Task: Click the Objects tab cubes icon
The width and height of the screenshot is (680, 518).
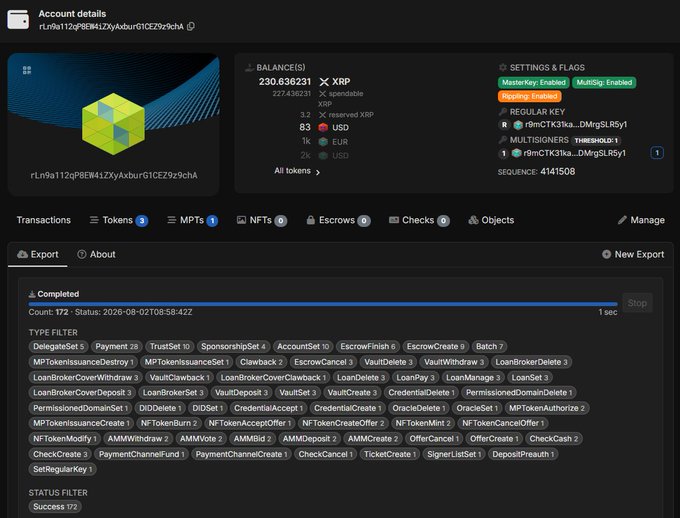Action: 473,220
